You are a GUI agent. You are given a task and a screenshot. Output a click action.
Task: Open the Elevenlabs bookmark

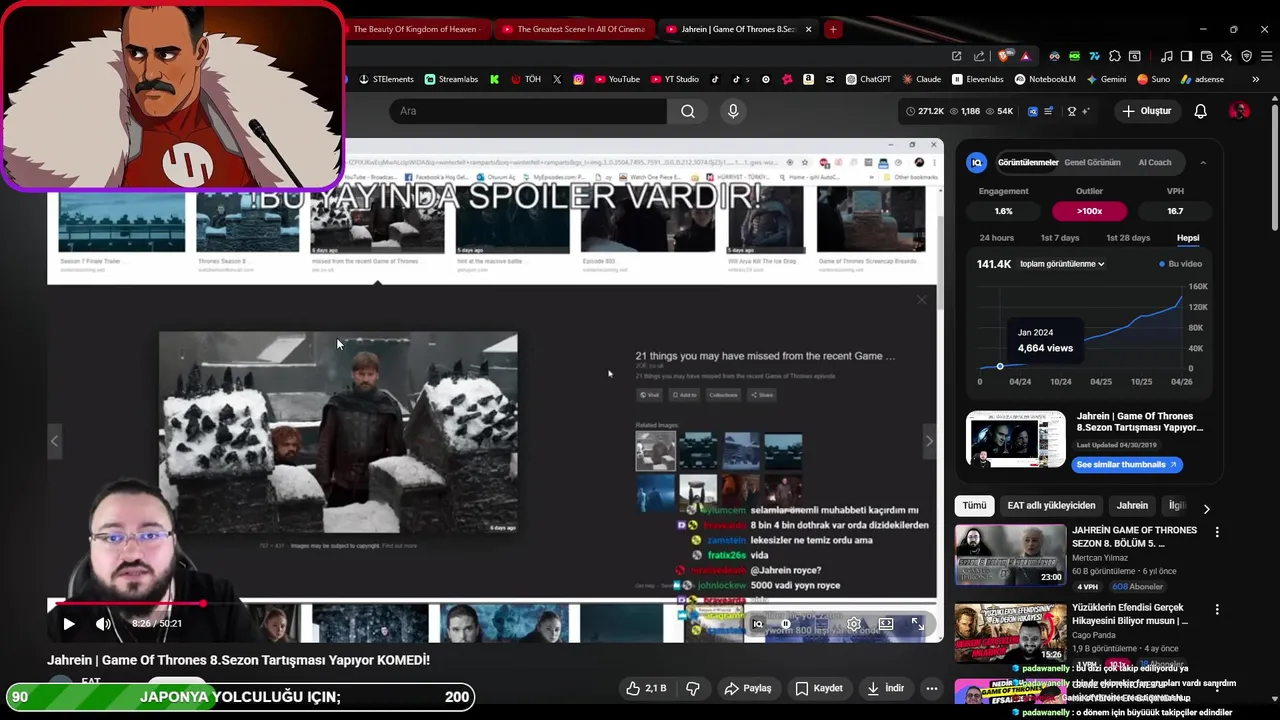(978, 79)
